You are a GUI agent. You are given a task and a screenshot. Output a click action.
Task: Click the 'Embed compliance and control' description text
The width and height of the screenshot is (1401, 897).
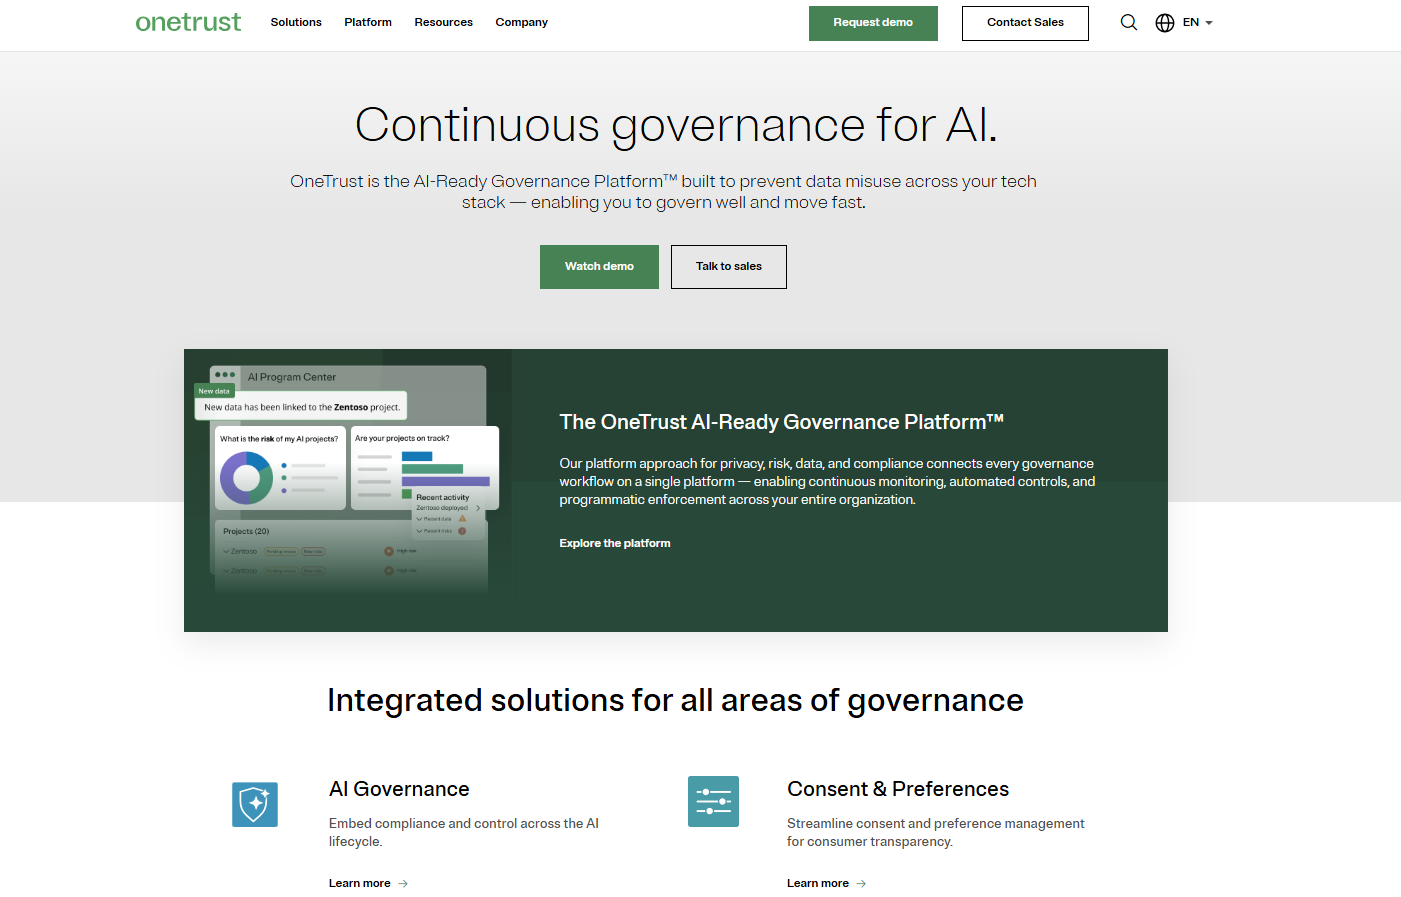pos(464,832)
